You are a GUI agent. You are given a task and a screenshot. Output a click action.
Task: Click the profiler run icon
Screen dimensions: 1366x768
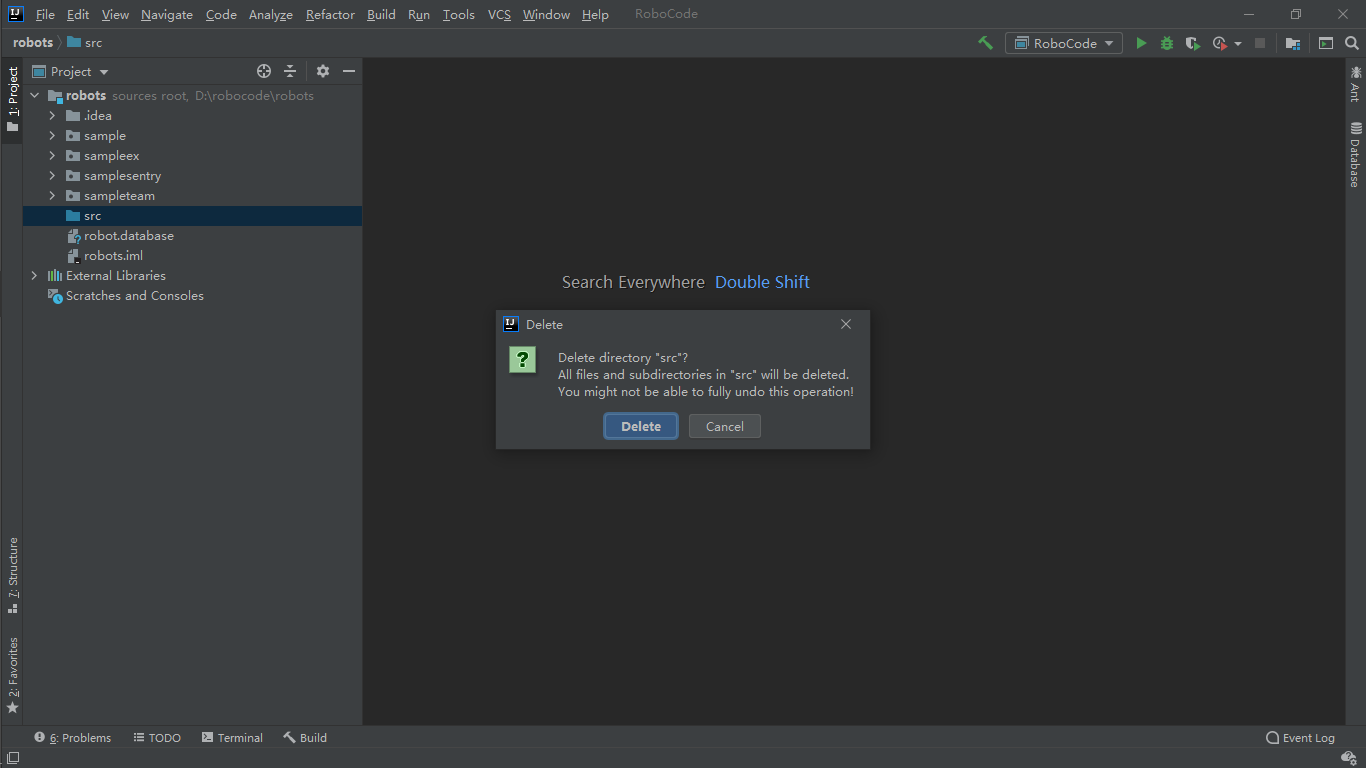[x=1219, y=43]
